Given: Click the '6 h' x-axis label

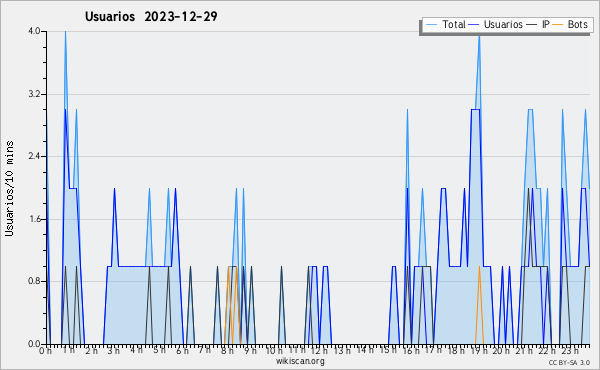Looking at the screenshot, I should click(x=182, y=350).
